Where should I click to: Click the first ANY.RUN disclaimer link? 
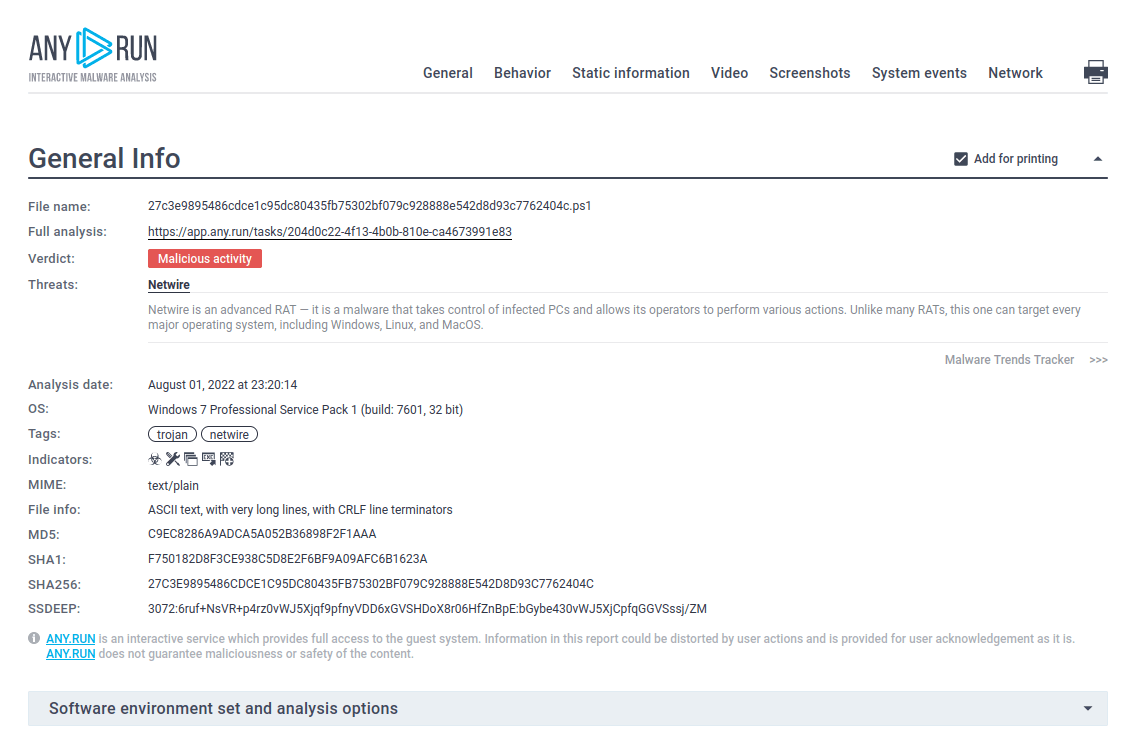pyautogui.click(x=70, y=639)
